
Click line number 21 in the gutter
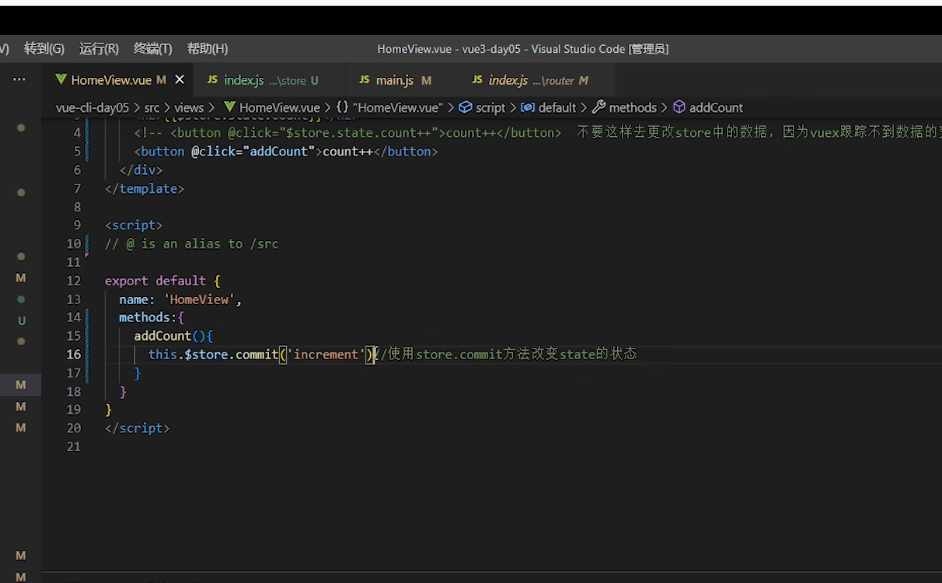73,447
